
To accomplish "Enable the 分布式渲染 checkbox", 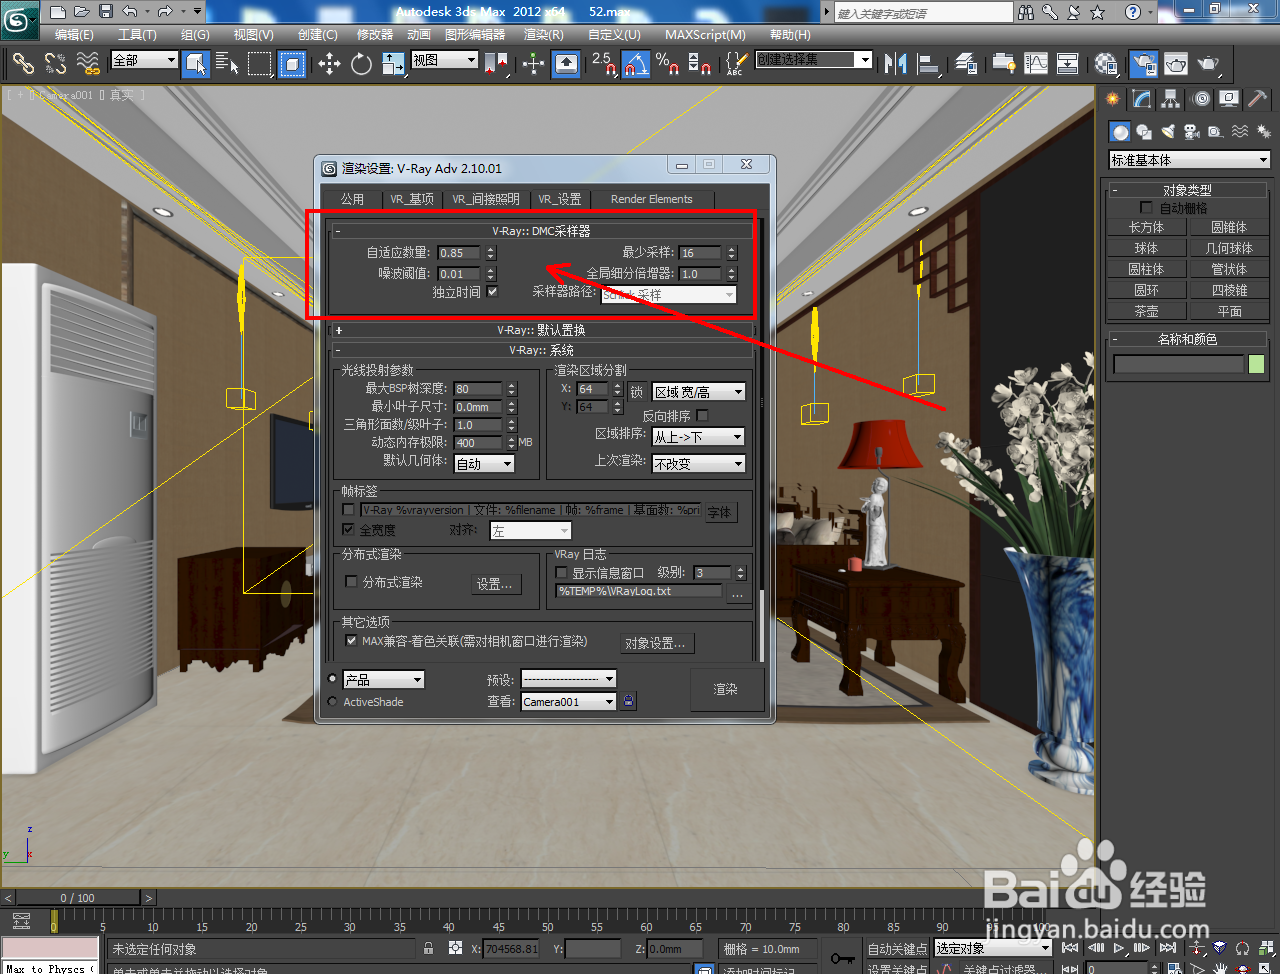I will (351, 581).
